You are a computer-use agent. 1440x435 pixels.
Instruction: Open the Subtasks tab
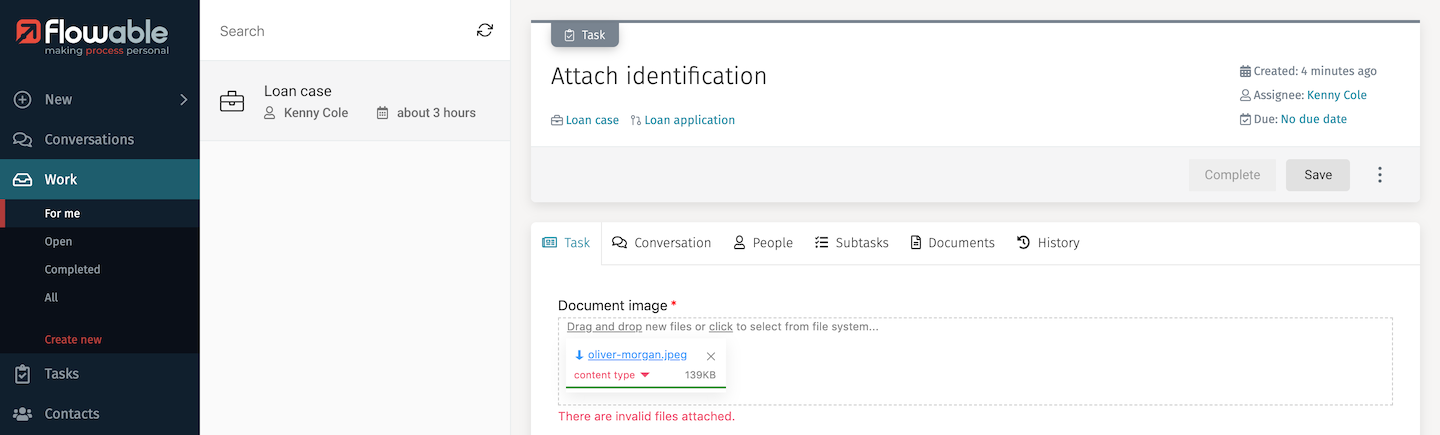[851, 243]
